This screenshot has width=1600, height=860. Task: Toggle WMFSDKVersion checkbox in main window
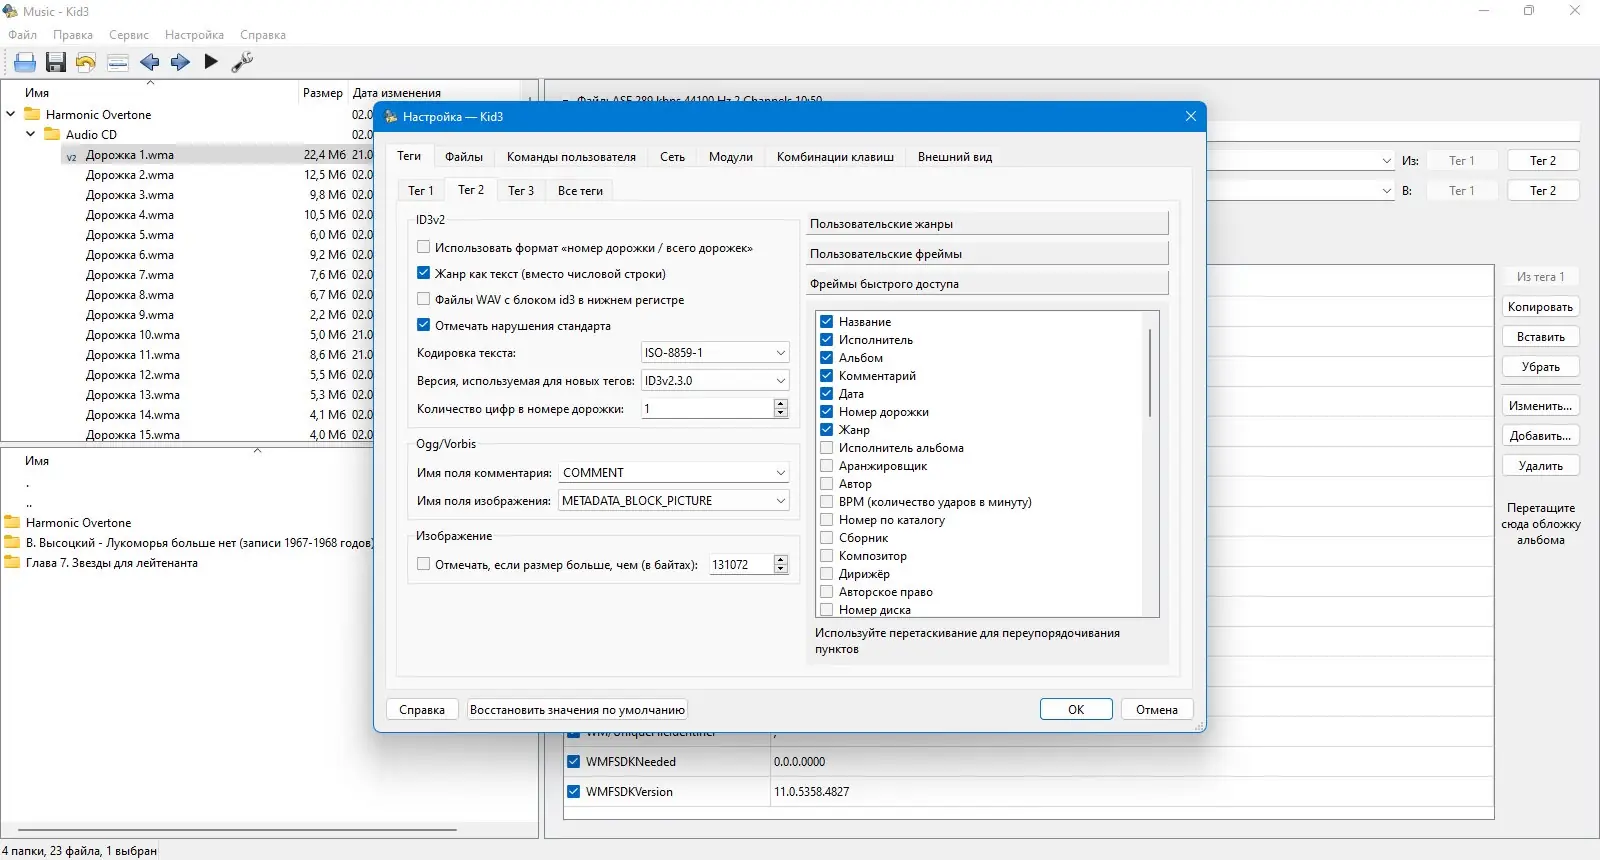574,791
